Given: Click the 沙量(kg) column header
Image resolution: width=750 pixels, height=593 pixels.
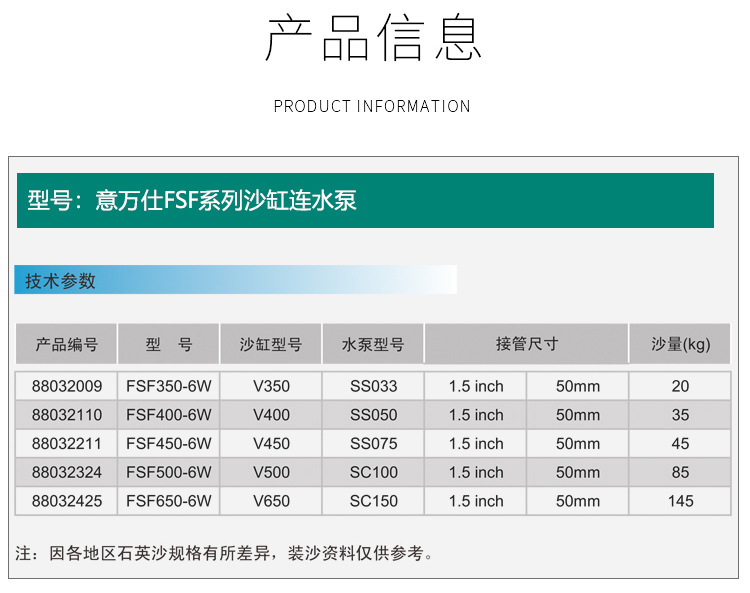Looking at the screenshot, I should [x=680, y=344].
